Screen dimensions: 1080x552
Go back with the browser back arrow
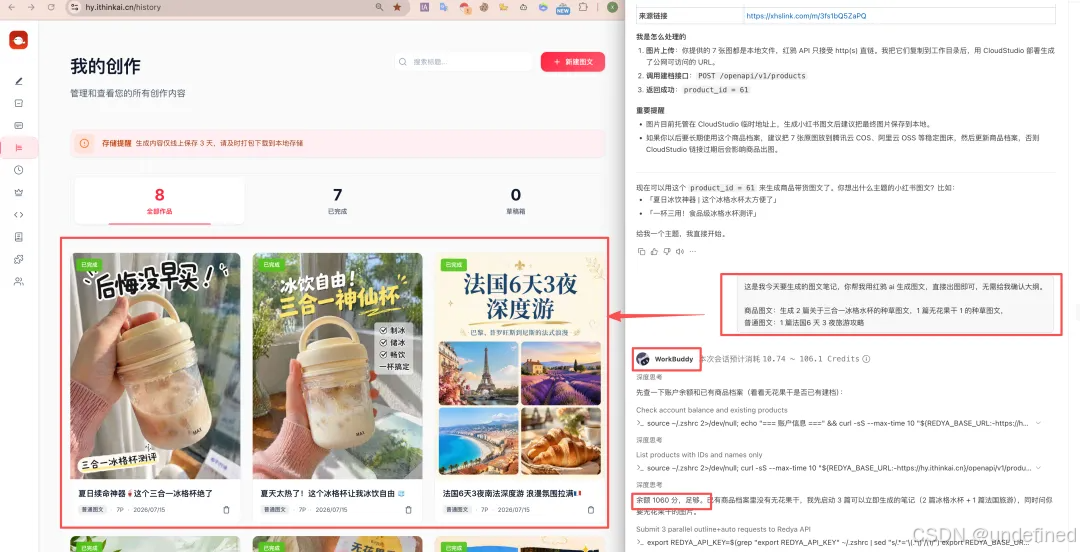11,7
